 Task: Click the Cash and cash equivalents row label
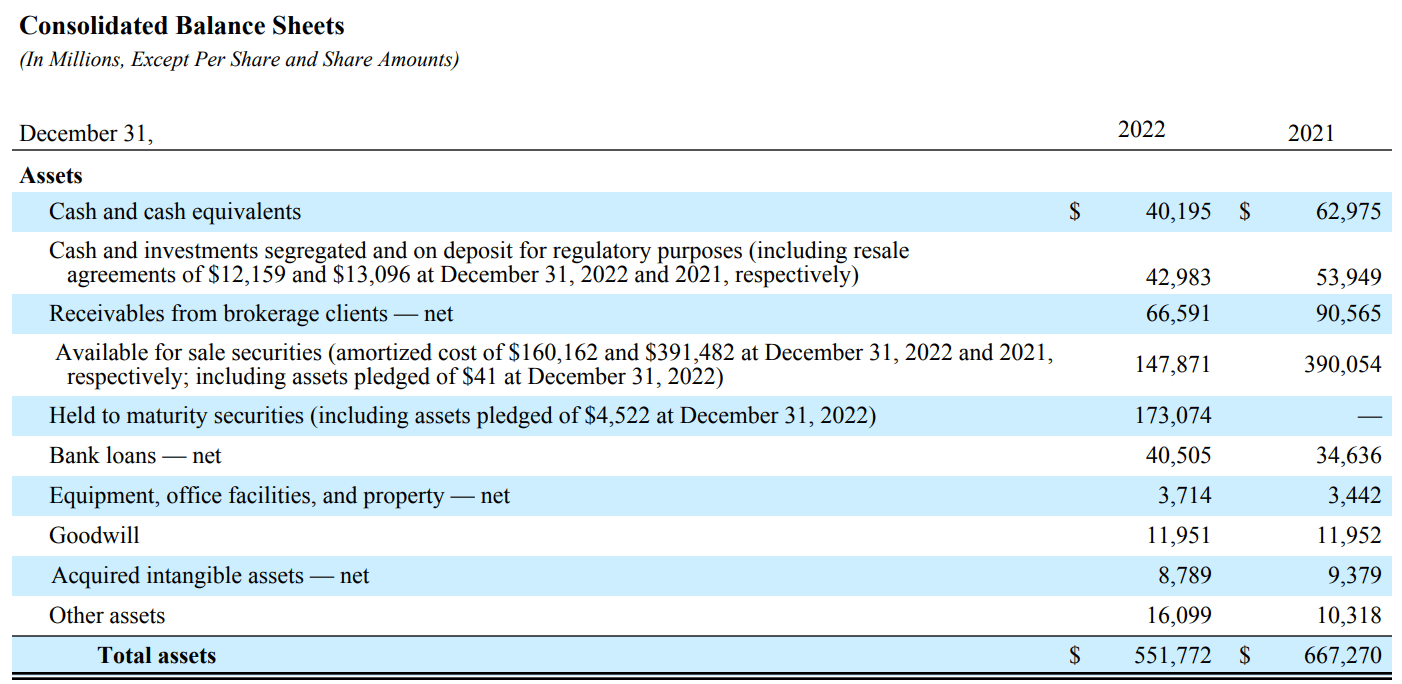(x=175, y=212)
